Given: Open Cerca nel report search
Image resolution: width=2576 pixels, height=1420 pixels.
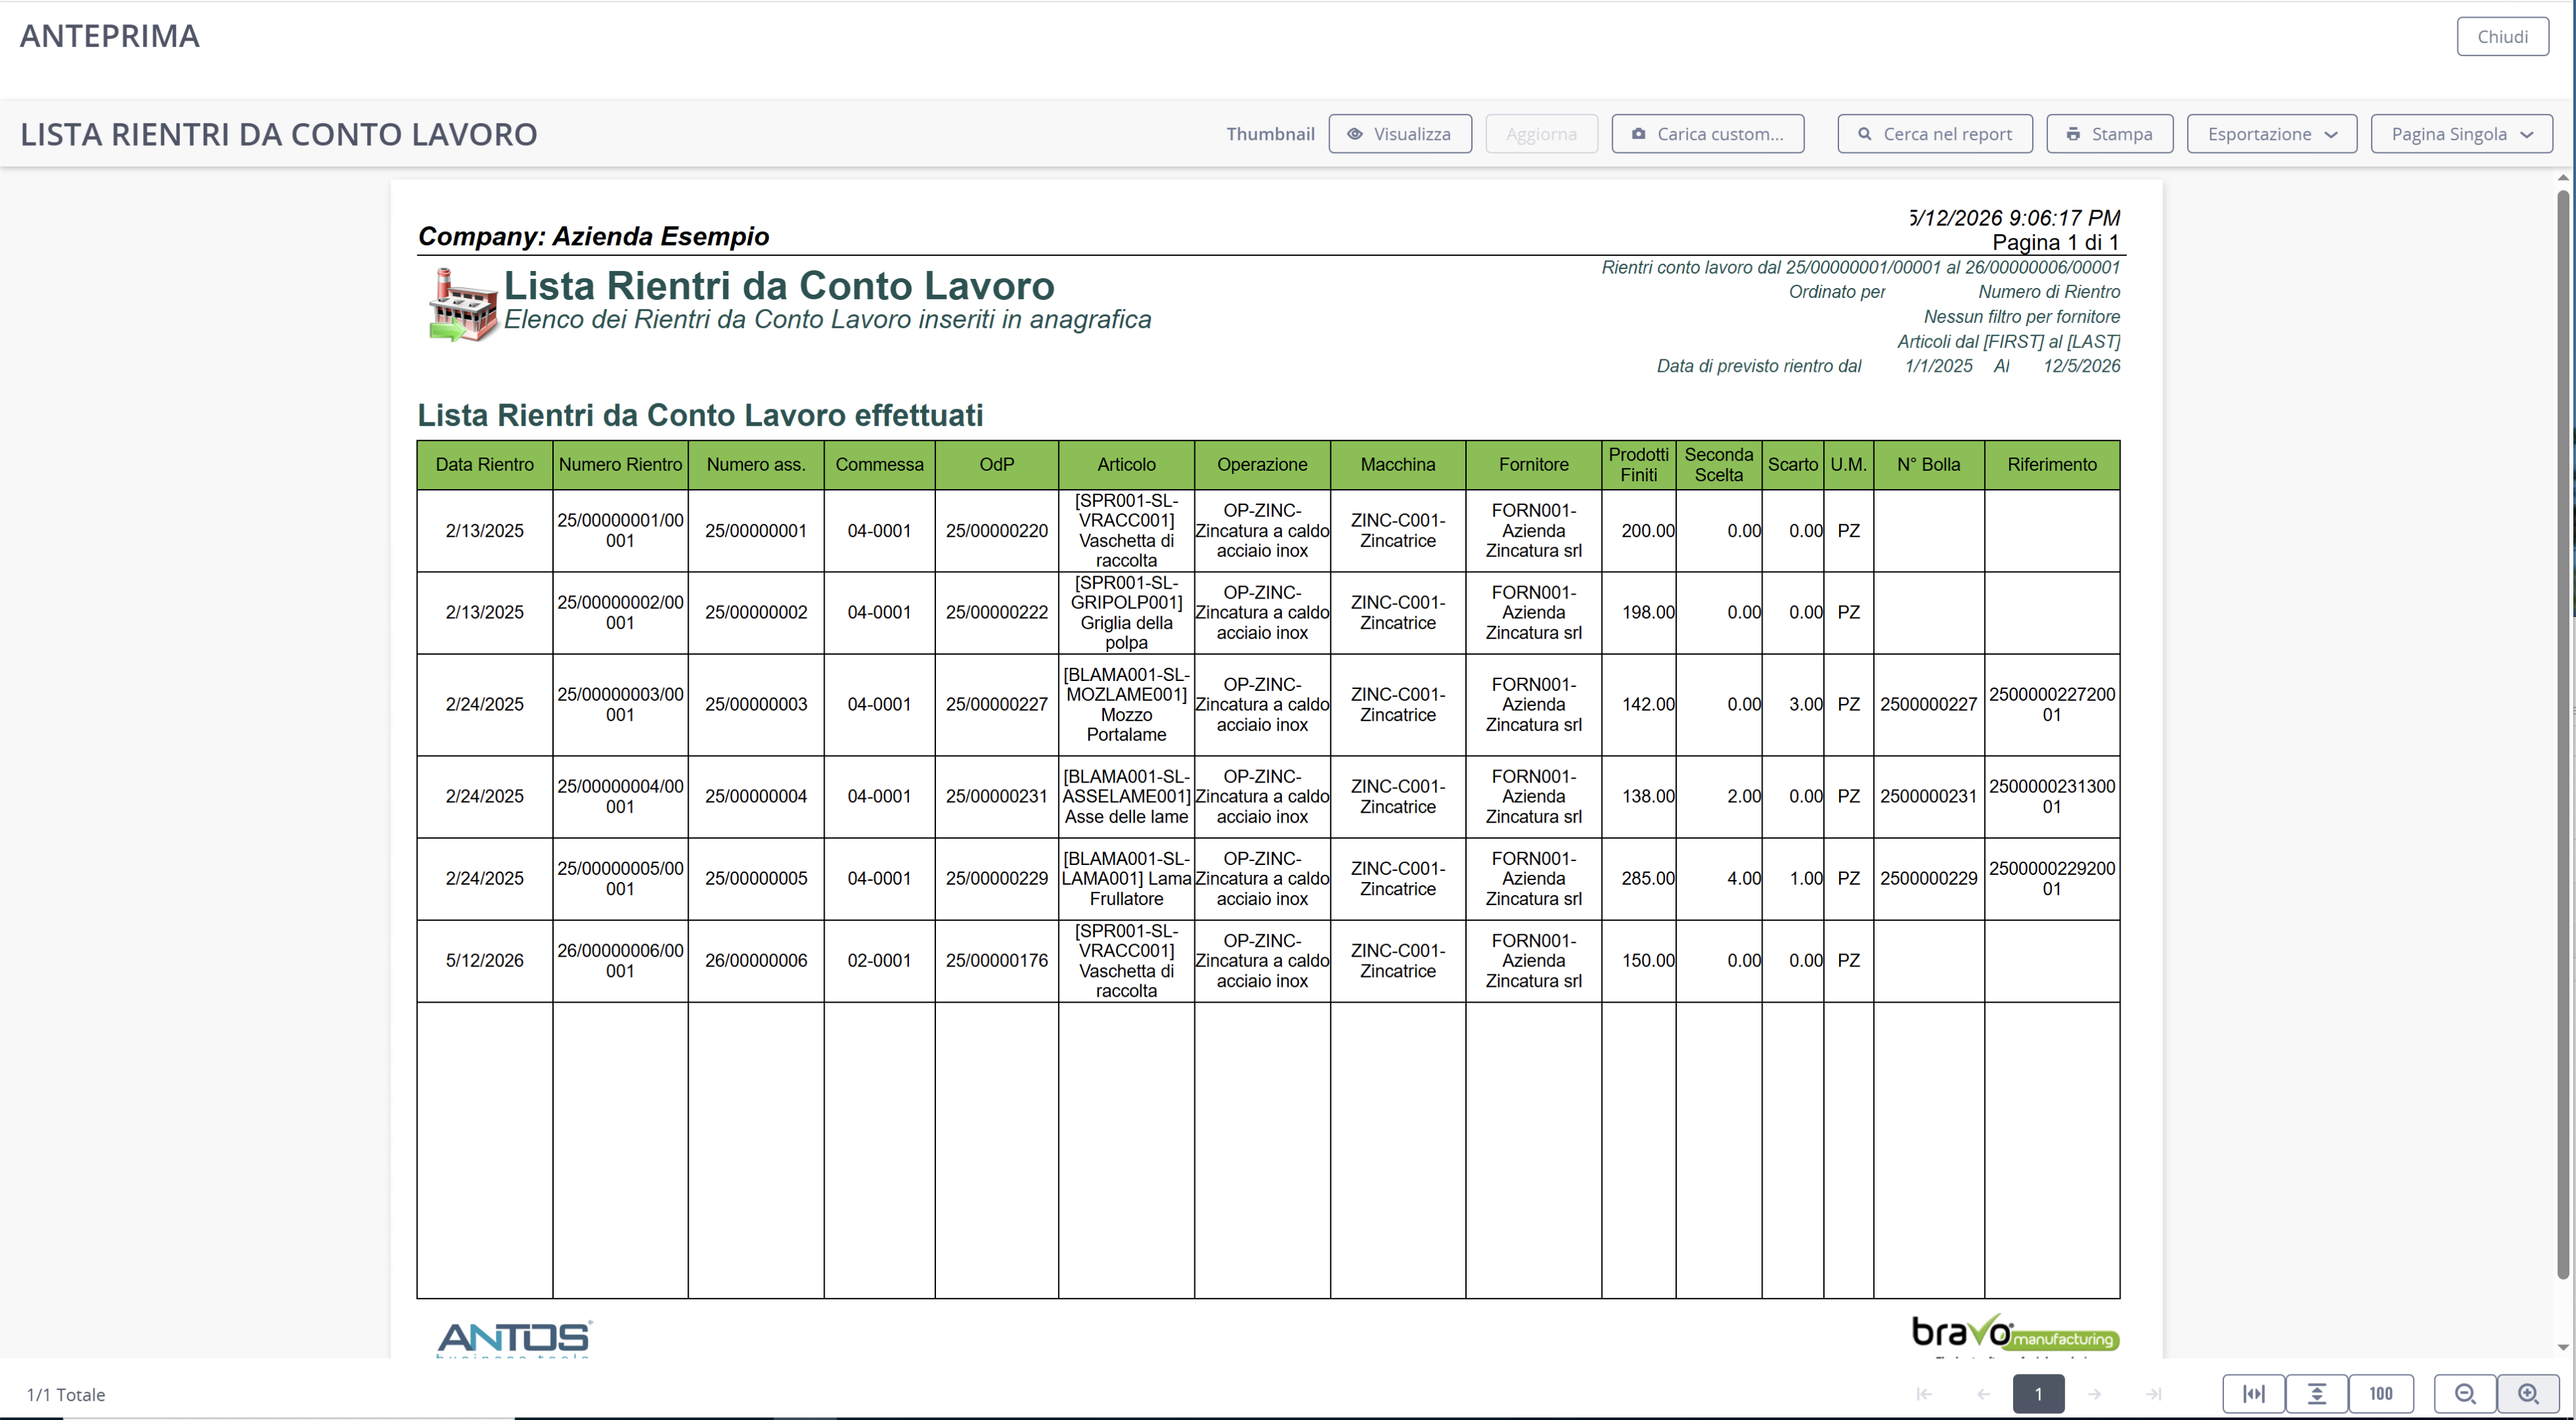Looking at the screenshot, I should tap(1935, 134).
